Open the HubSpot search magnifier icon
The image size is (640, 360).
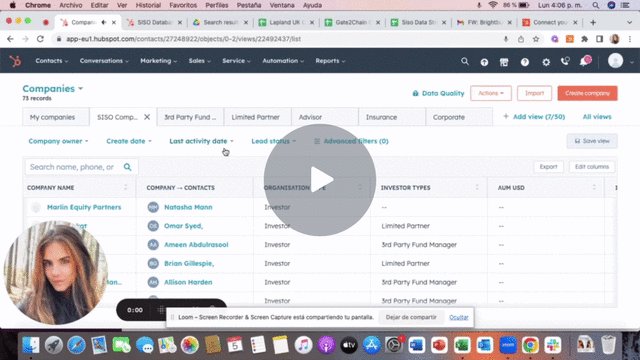[x=464, y=61]
